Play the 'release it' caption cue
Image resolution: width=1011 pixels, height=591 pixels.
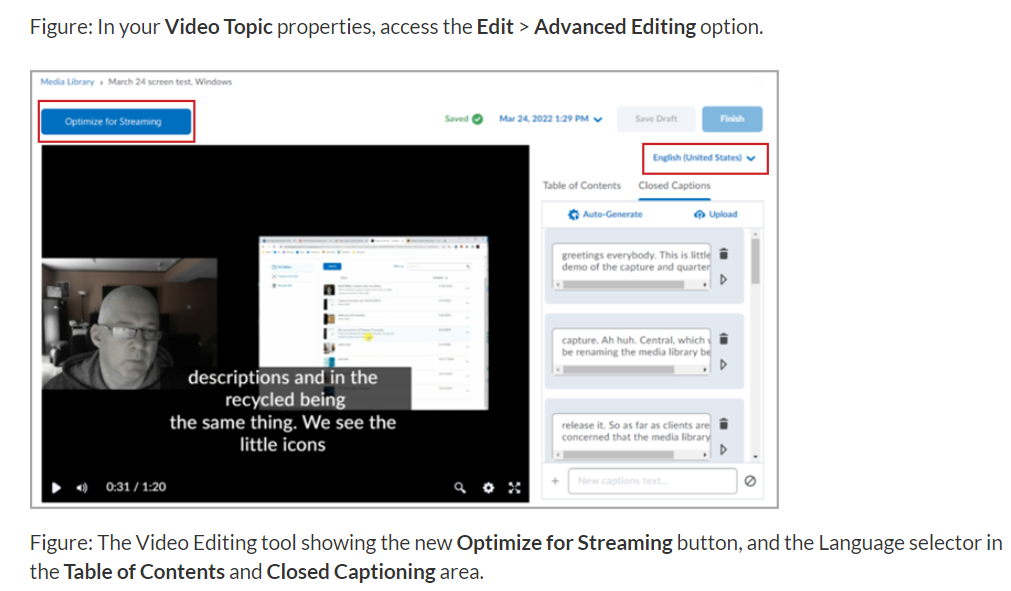point(724,449)
